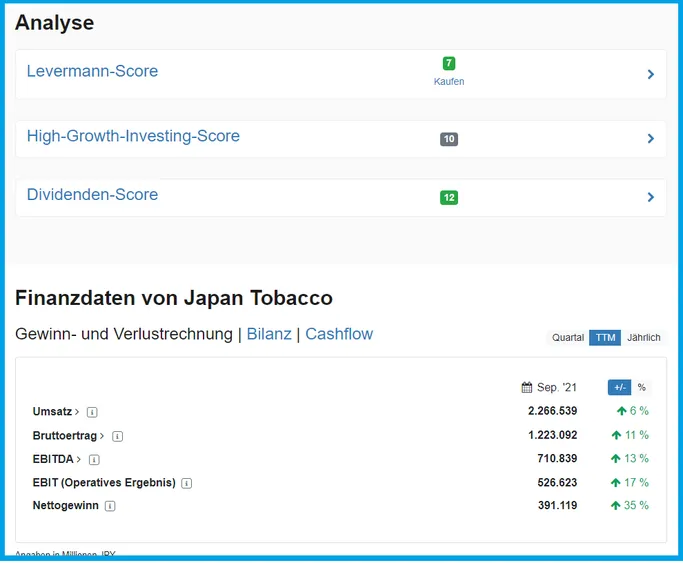683x563 pixels.
Task: Expand the Dividenden-Score row chevron
Action: point(651,197)
